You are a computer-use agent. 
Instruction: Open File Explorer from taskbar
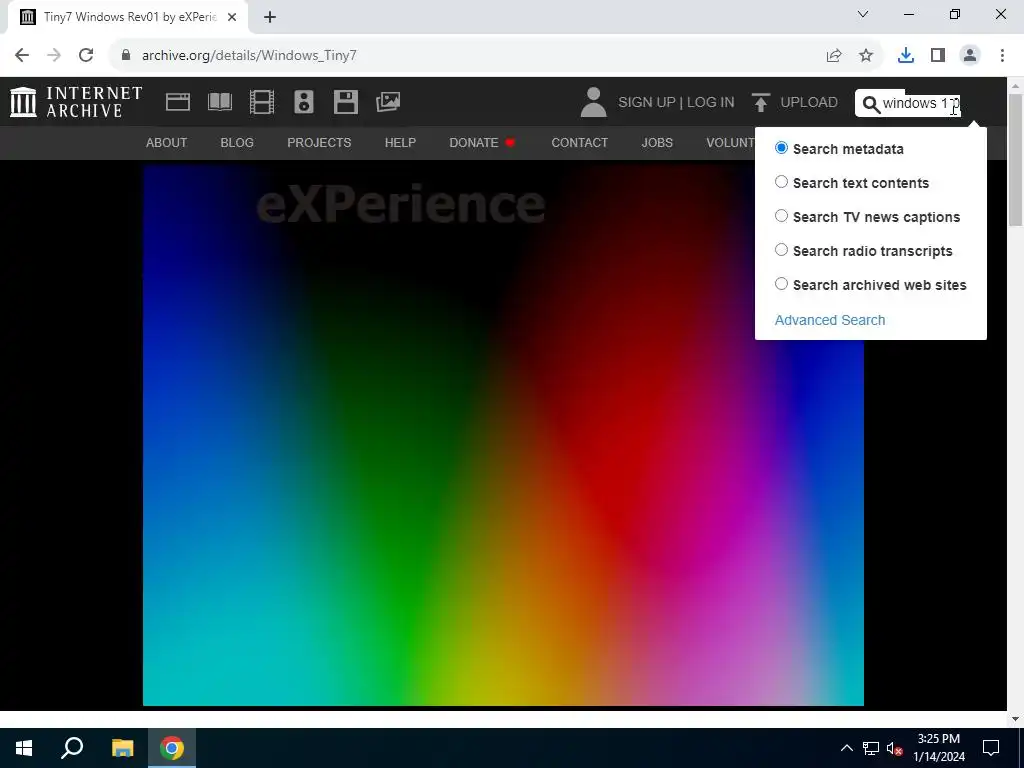pyautogui.click(x=122, y=748)
